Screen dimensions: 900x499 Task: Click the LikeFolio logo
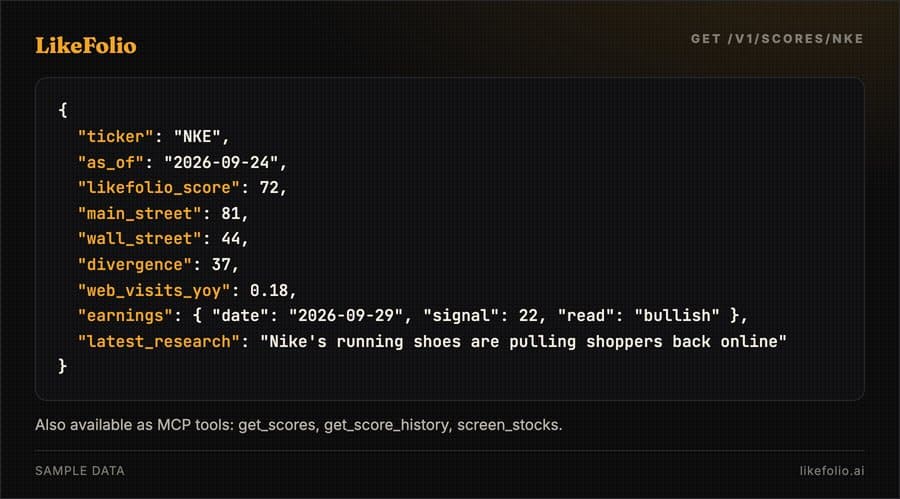(x=86, y=45)
